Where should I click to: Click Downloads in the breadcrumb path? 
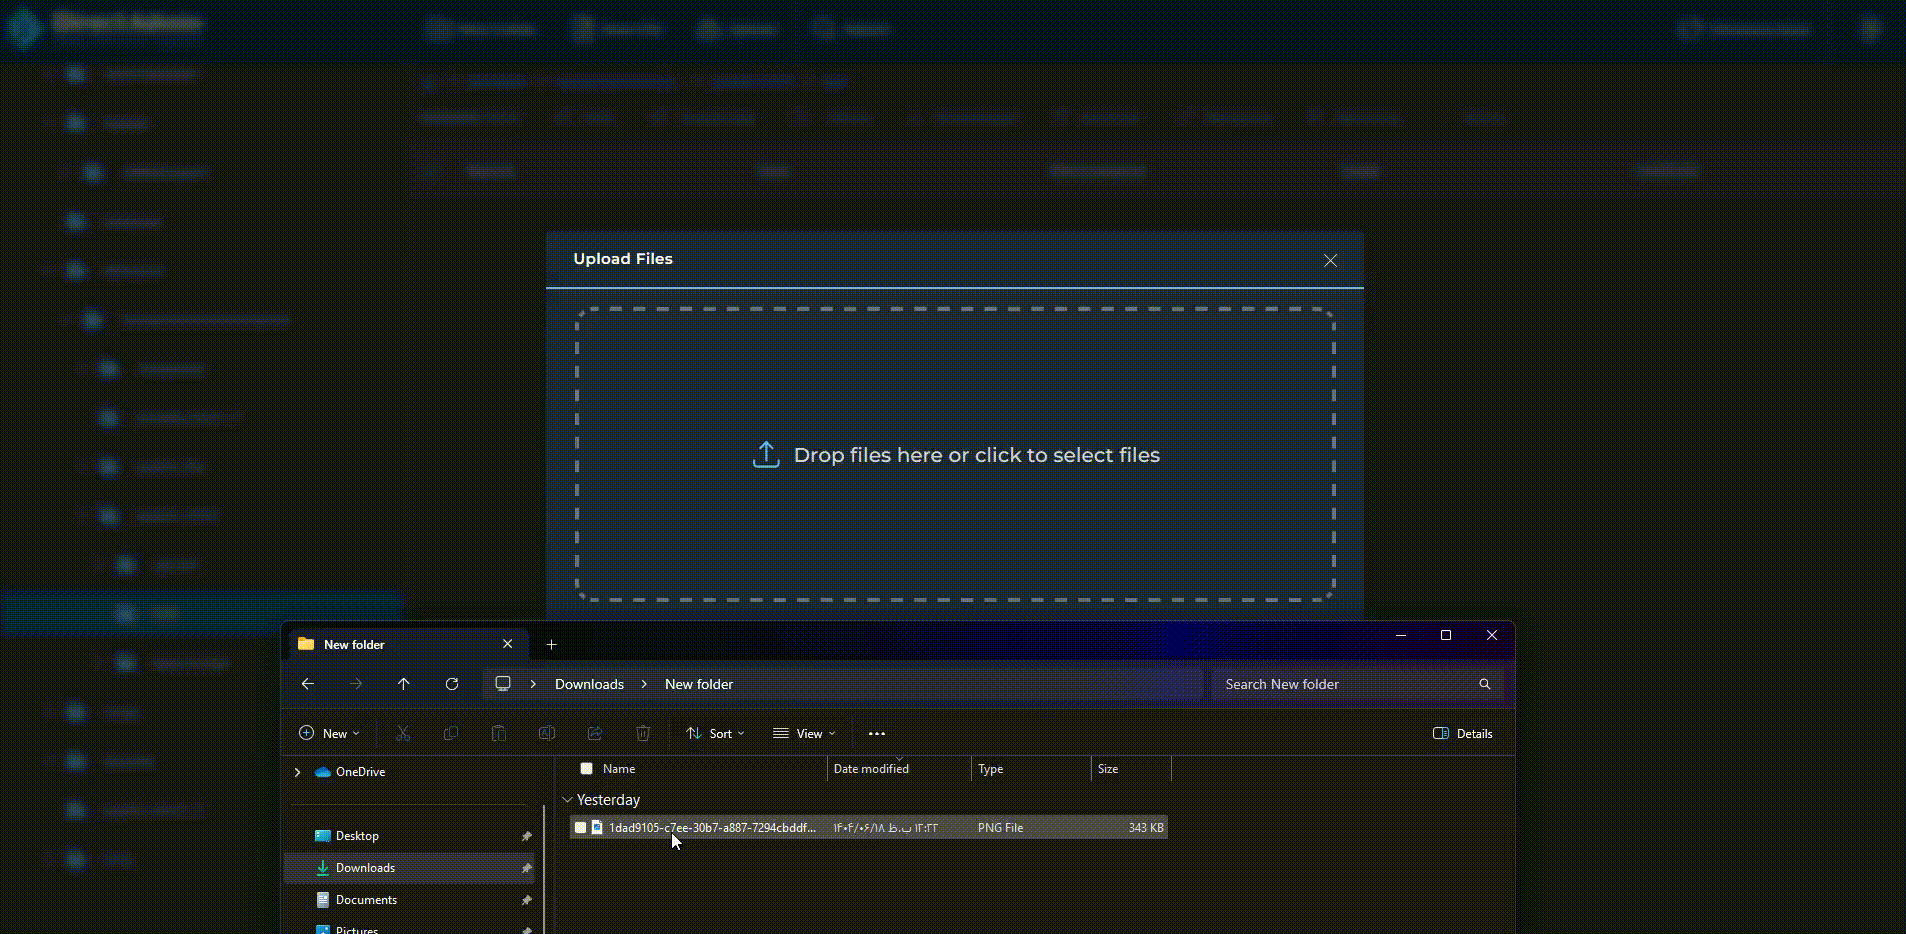coord(589,684)
